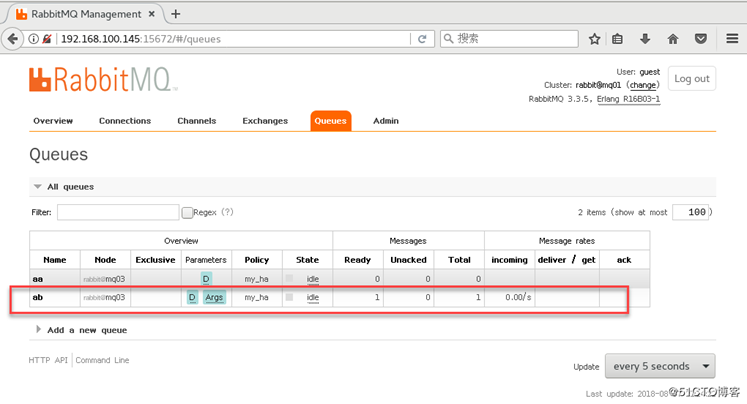This screenshot has height=404, width=747.
Task: Select the Queues tab
Action: [331, 121]
